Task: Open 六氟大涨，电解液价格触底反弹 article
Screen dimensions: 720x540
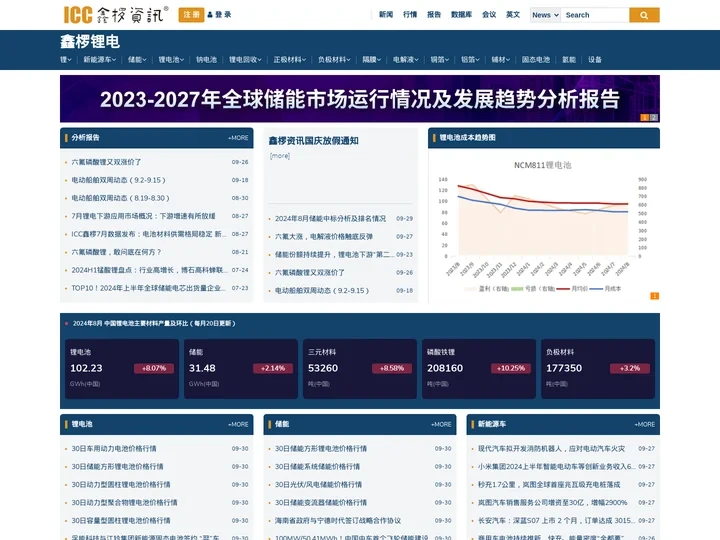Action: [324, 236]
